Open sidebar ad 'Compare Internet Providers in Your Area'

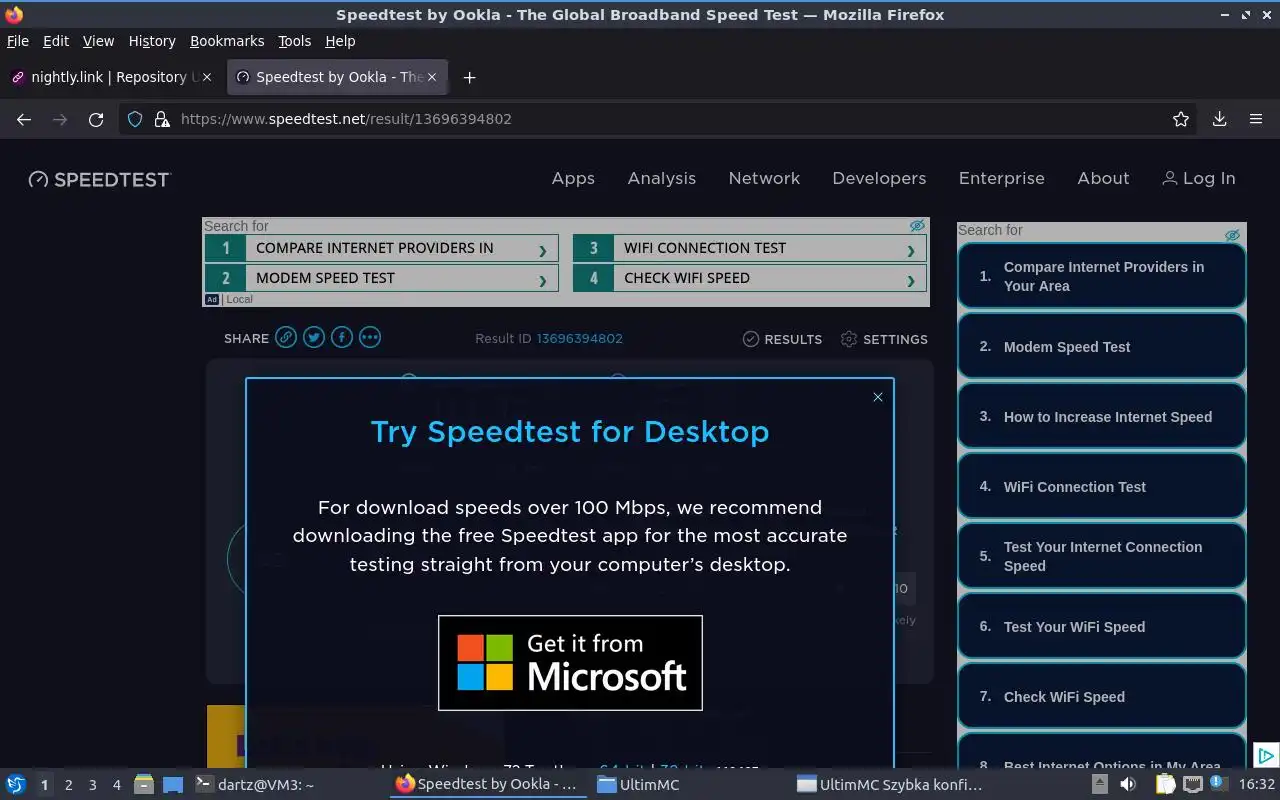tap(1102, 276)
